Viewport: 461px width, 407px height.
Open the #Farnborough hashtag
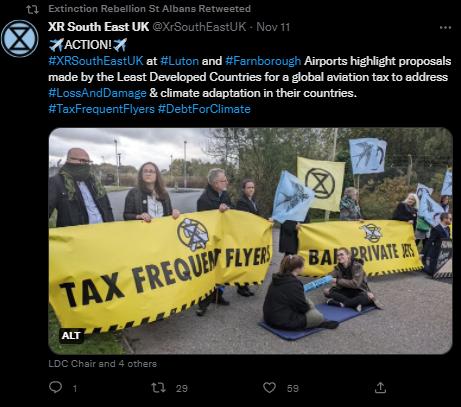(263, 61)
